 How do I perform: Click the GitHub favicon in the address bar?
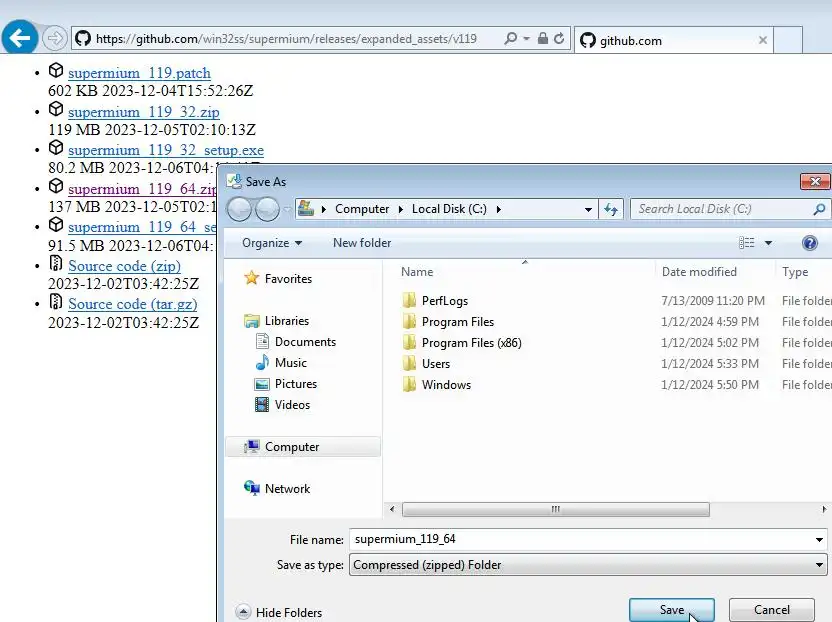pyautogui.click(x=82, y=39)
